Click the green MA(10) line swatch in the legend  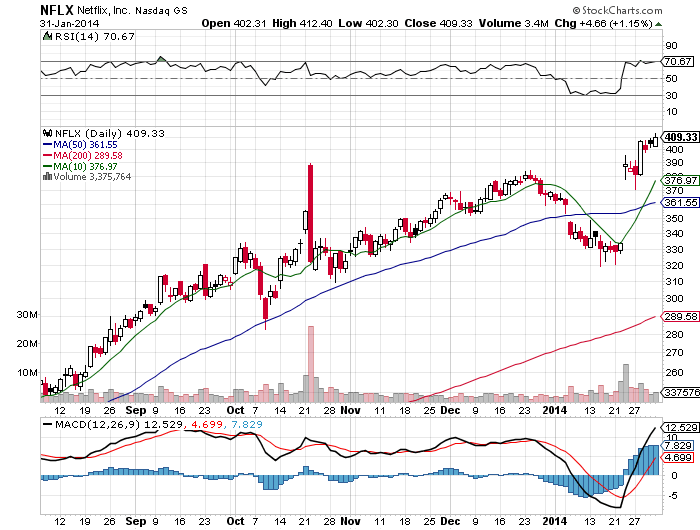point(47,166)
